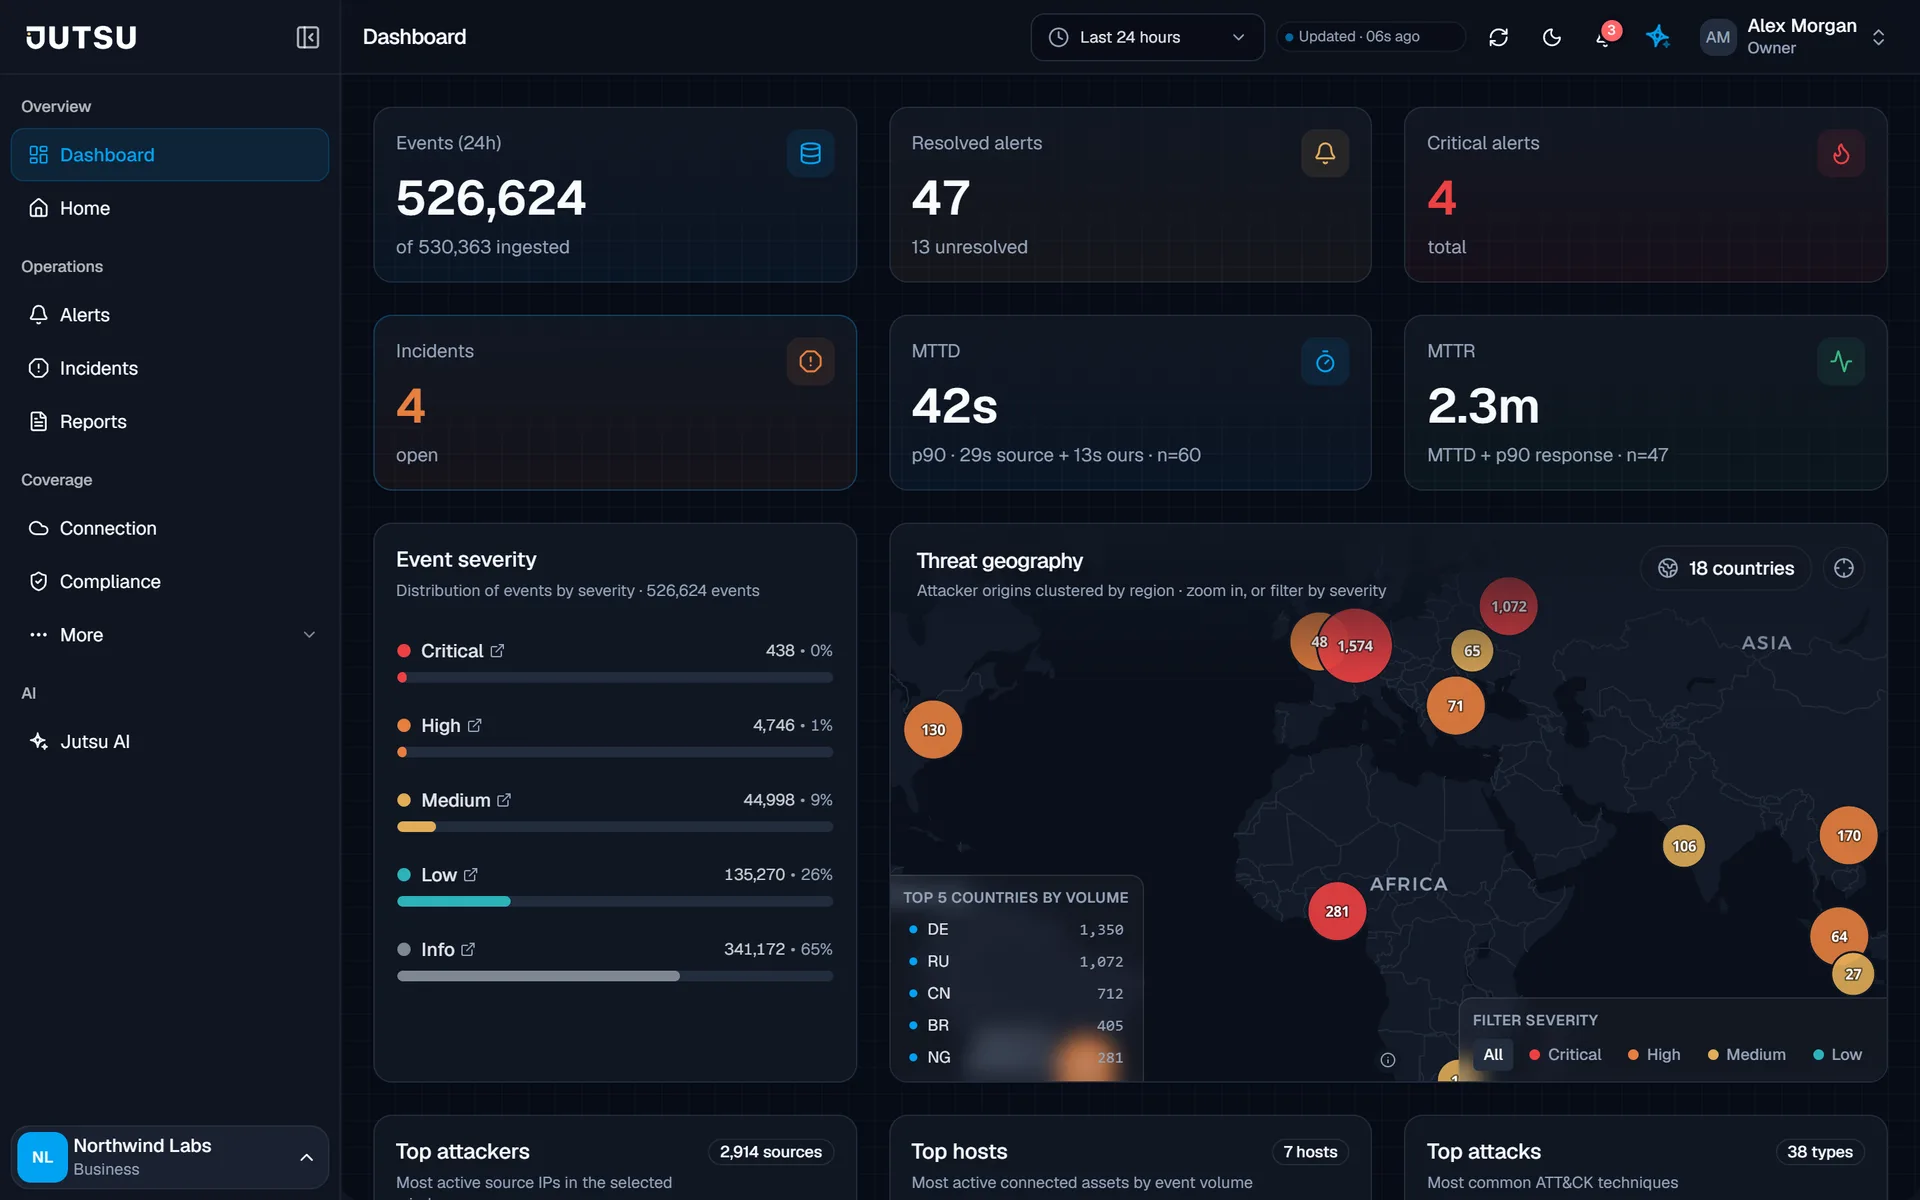Click the 65 cluster marker
The height and width of the screenshot is (1200, 1920).
1472,651
